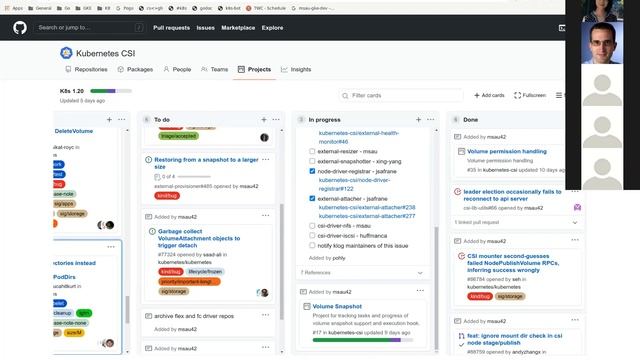Click assignee avatar on Garbage collect card
The width and height of the screenshot is (640, 360).
coord(264,293)
